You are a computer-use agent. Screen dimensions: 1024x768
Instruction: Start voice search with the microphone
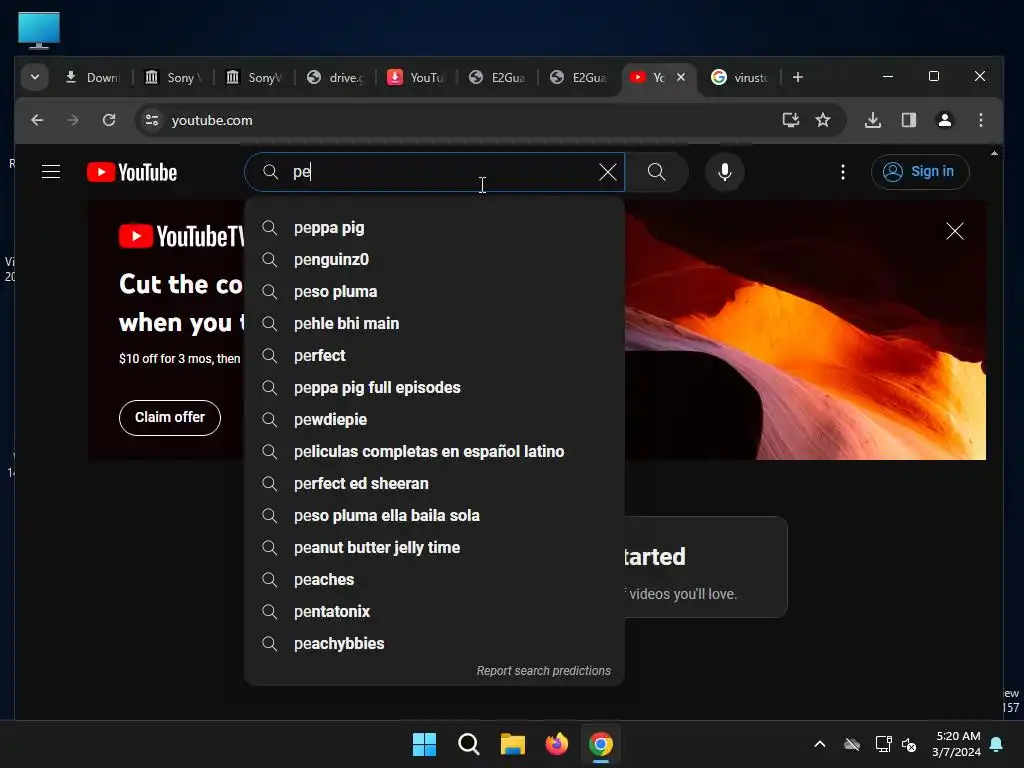pos(724,172)
